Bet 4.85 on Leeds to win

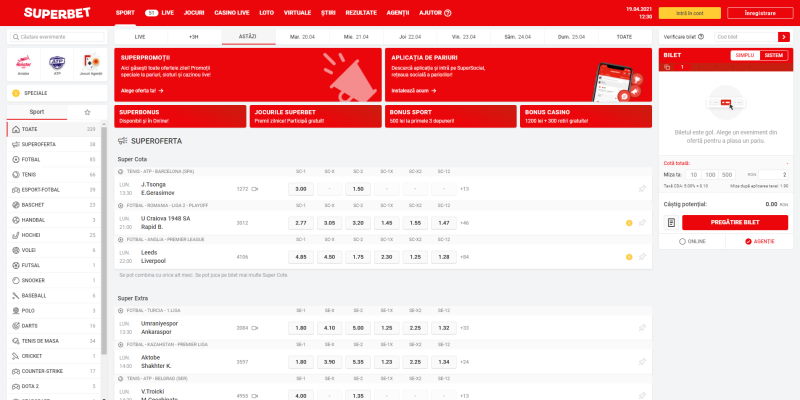pos(301,257)
